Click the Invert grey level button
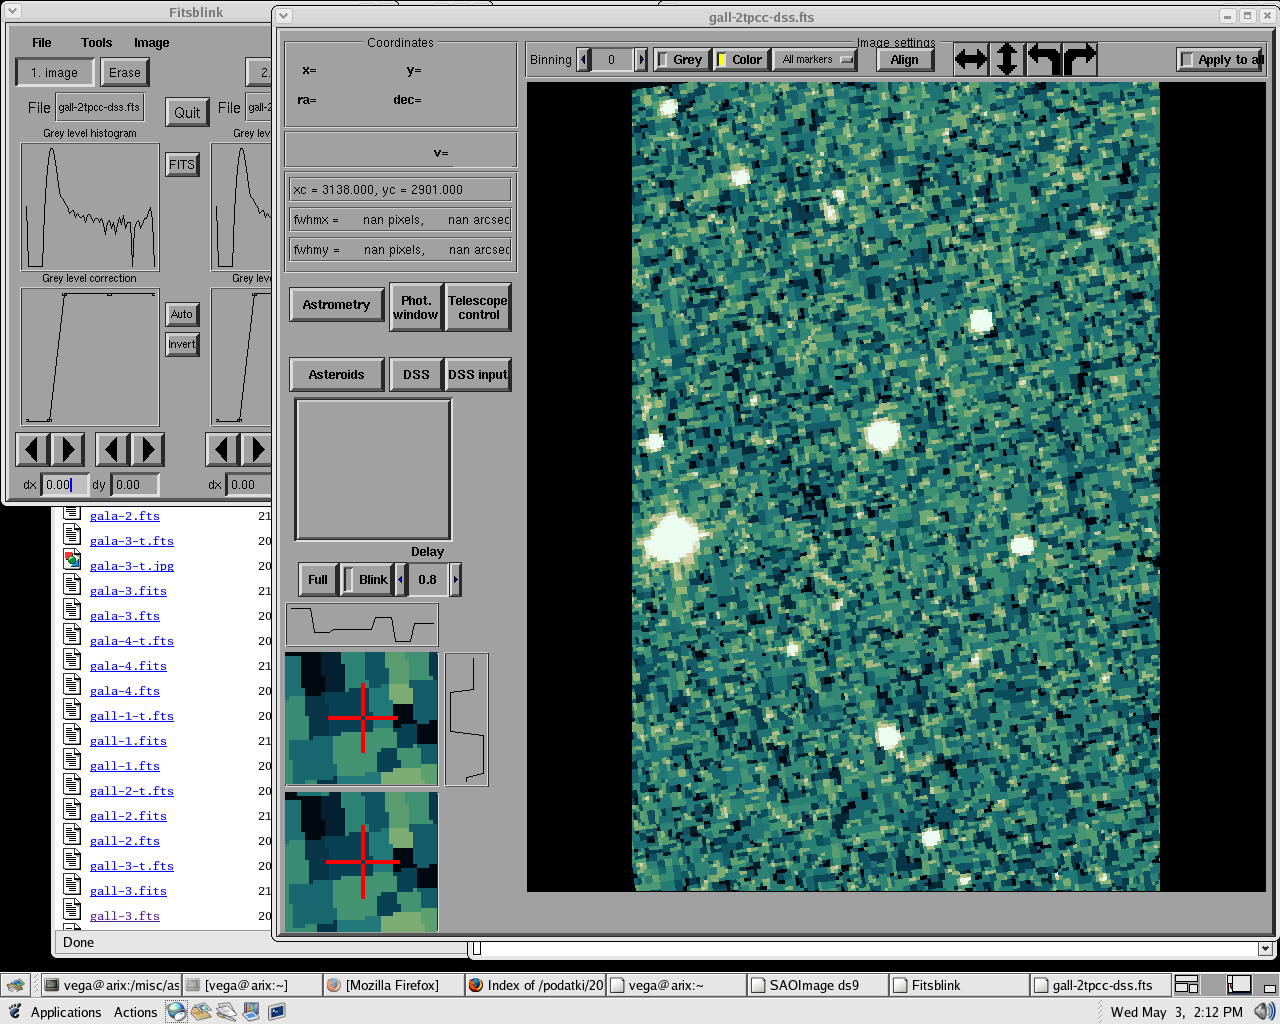The image size is (1280, 1024). 182,345
